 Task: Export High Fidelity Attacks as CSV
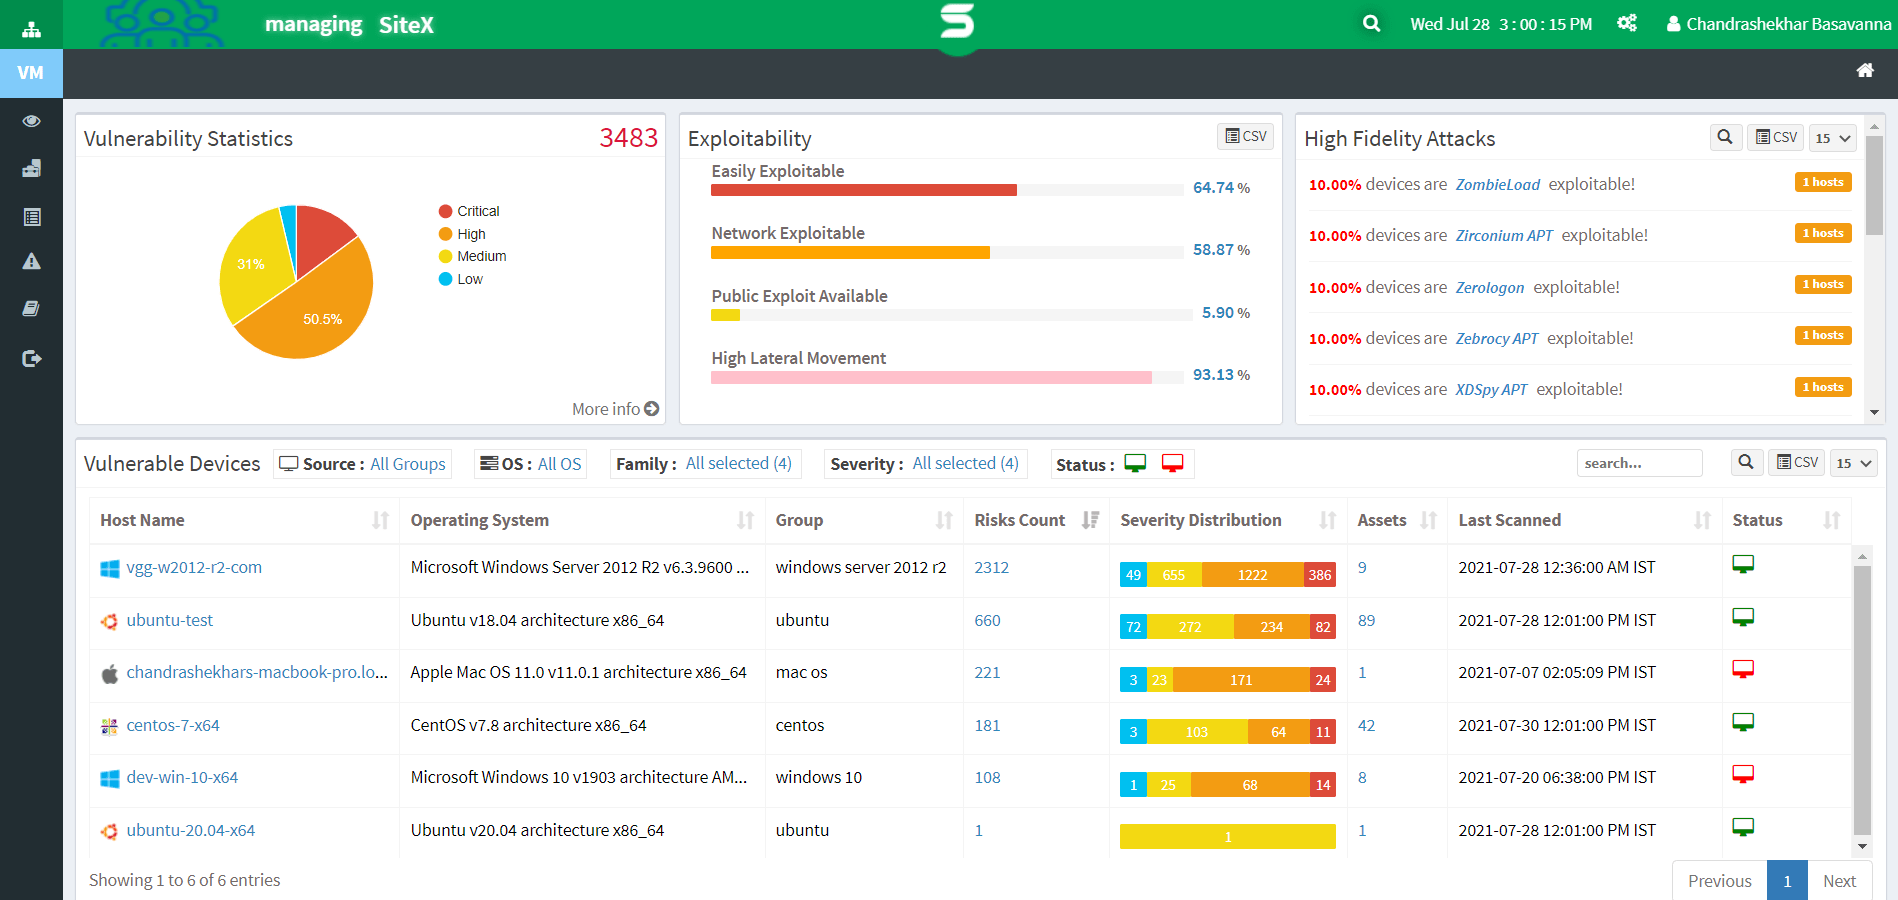1776,137
